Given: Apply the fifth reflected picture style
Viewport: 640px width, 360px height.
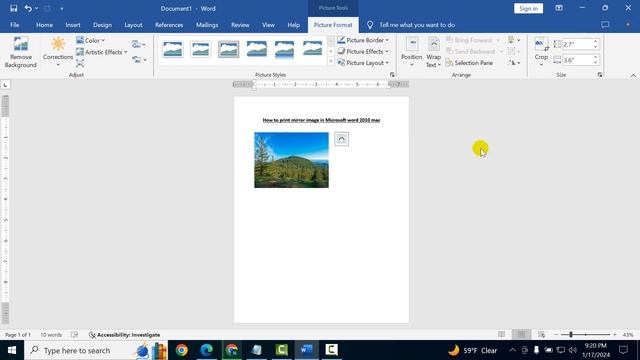Looking at the screenshot, I should click(x=284, y=49).
